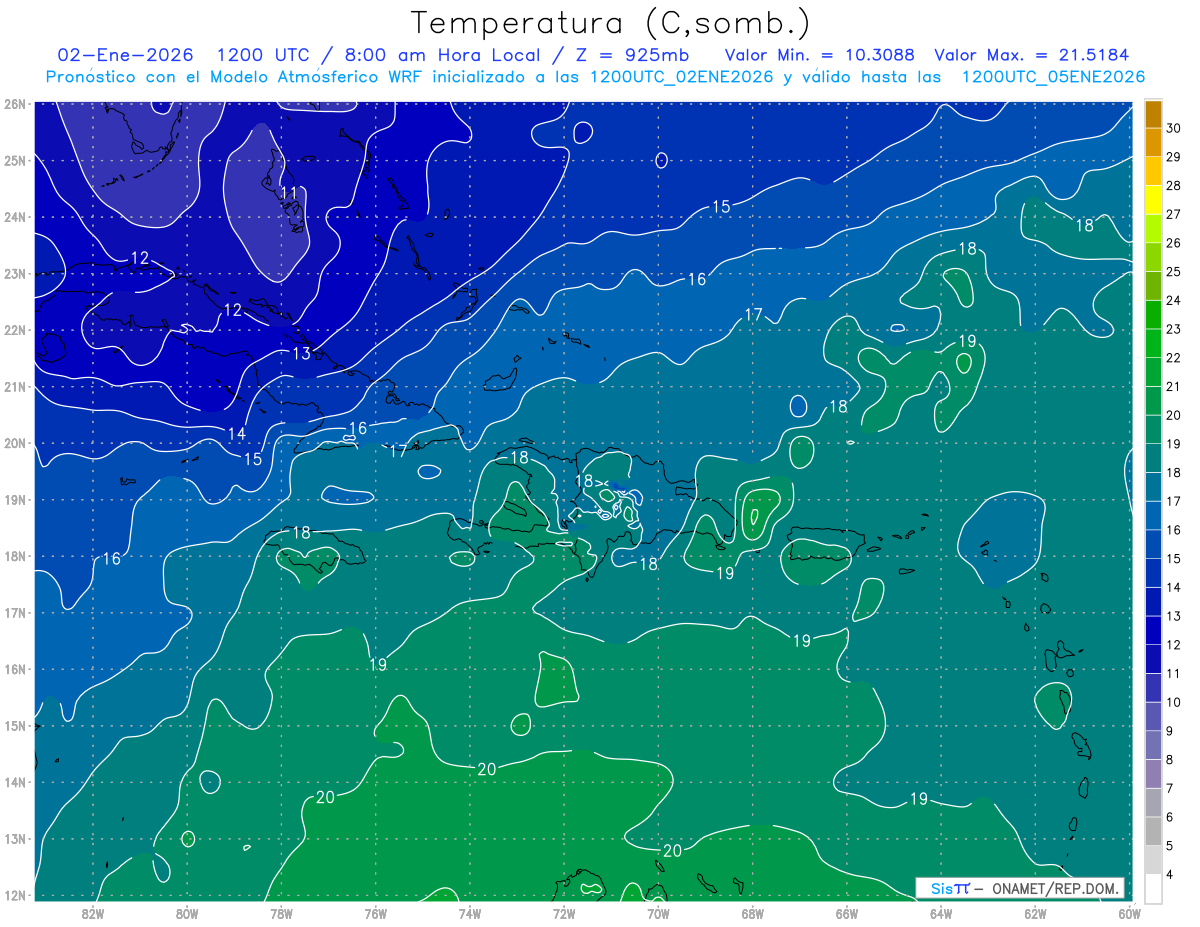Click the '66W' longitude axis label
Image resolution: width=1200 pixels, height=927 pixels.
coord(847,913)
